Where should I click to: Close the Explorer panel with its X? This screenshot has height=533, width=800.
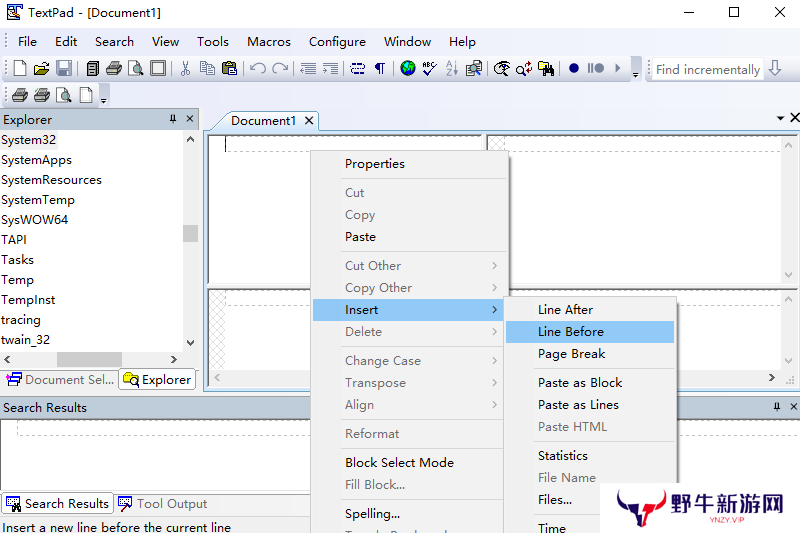tap(190, 119)
